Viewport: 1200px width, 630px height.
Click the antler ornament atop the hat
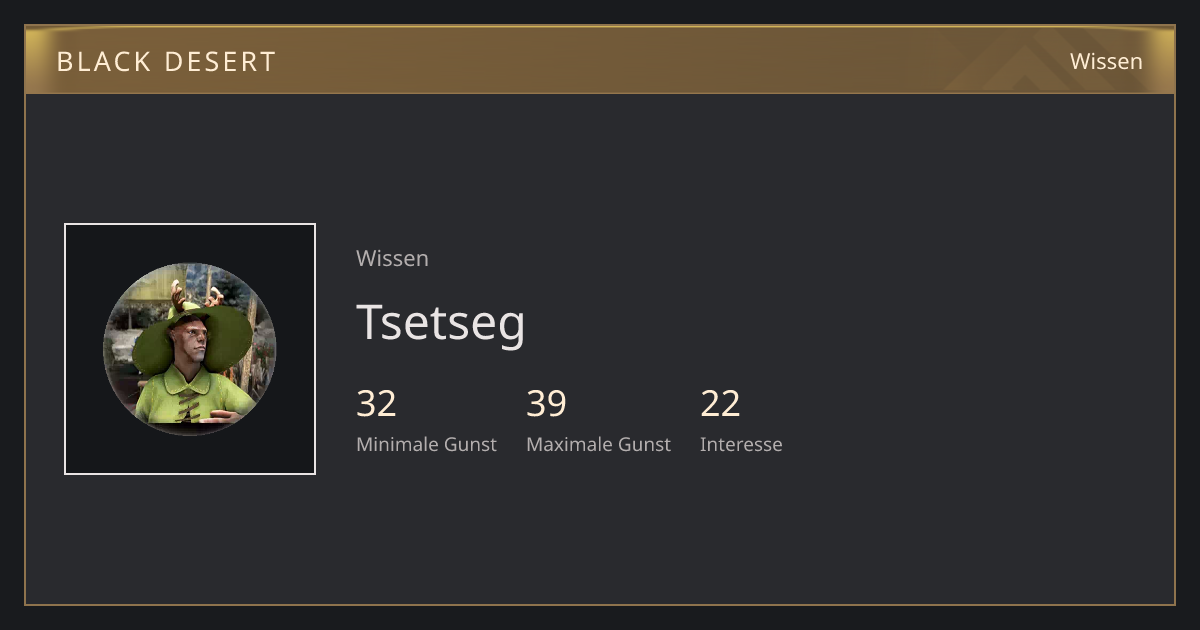tap(194, 295)
